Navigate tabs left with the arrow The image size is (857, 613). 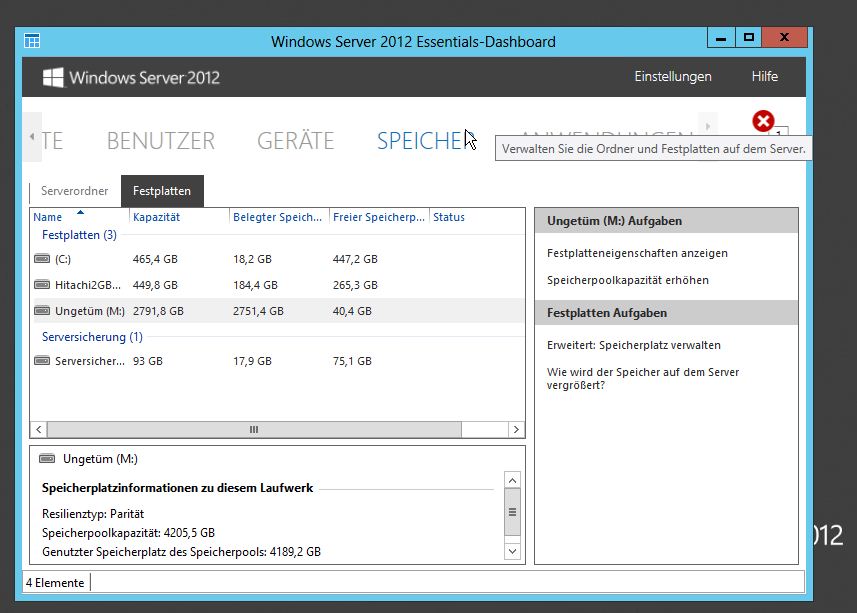click(32, 137)
